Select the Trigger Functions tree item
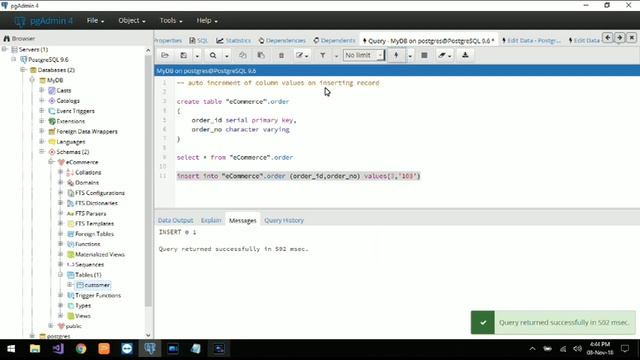Image resolution: width=640 pixels, height=360 pixels. pos(98,295)
